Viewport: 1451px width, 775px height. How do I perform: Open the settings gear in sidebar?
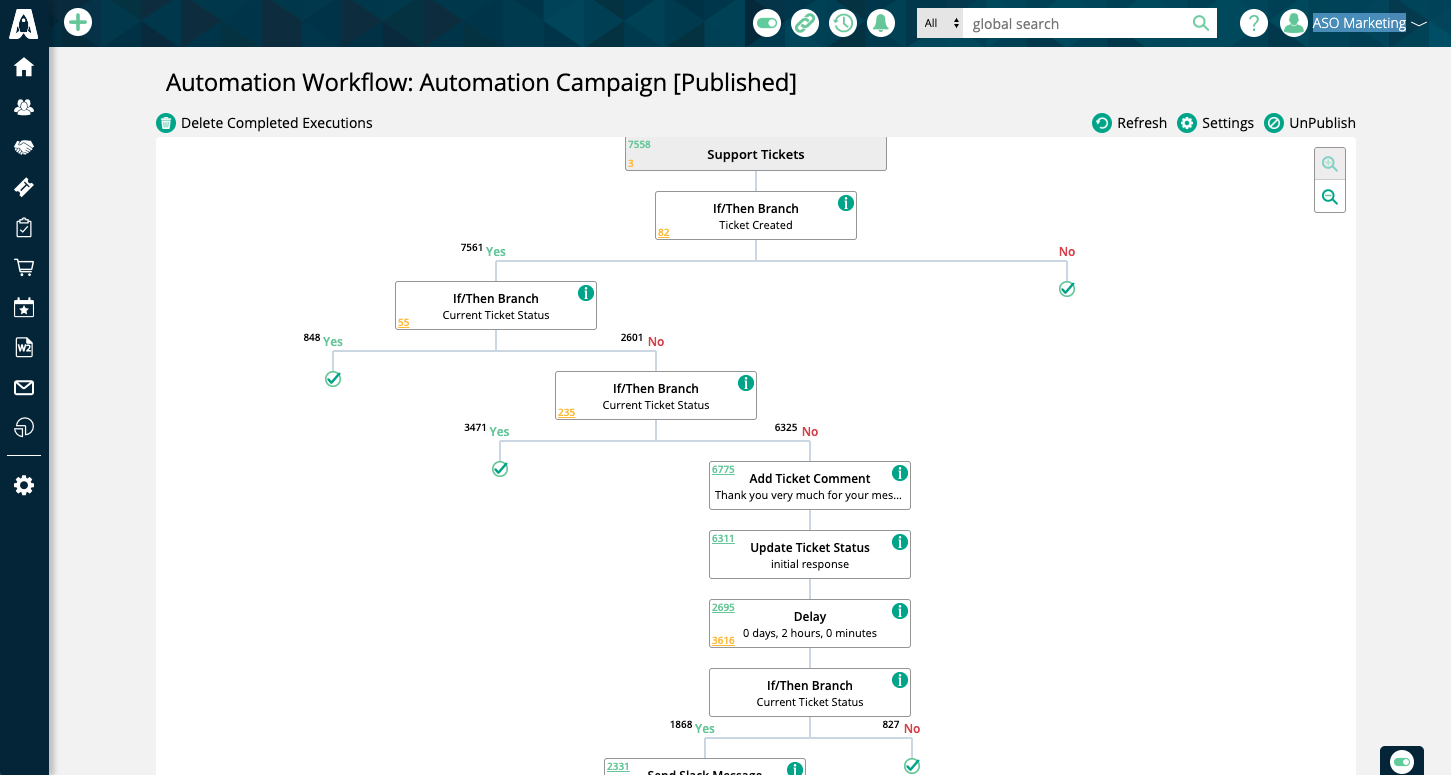click(24, 485)
